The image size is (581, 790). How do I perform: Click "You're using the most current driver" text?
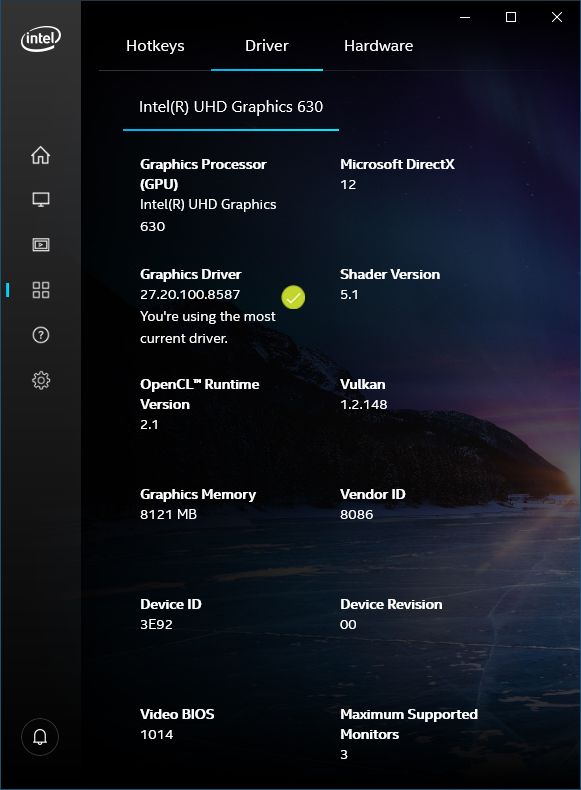[x=208, y=327]
